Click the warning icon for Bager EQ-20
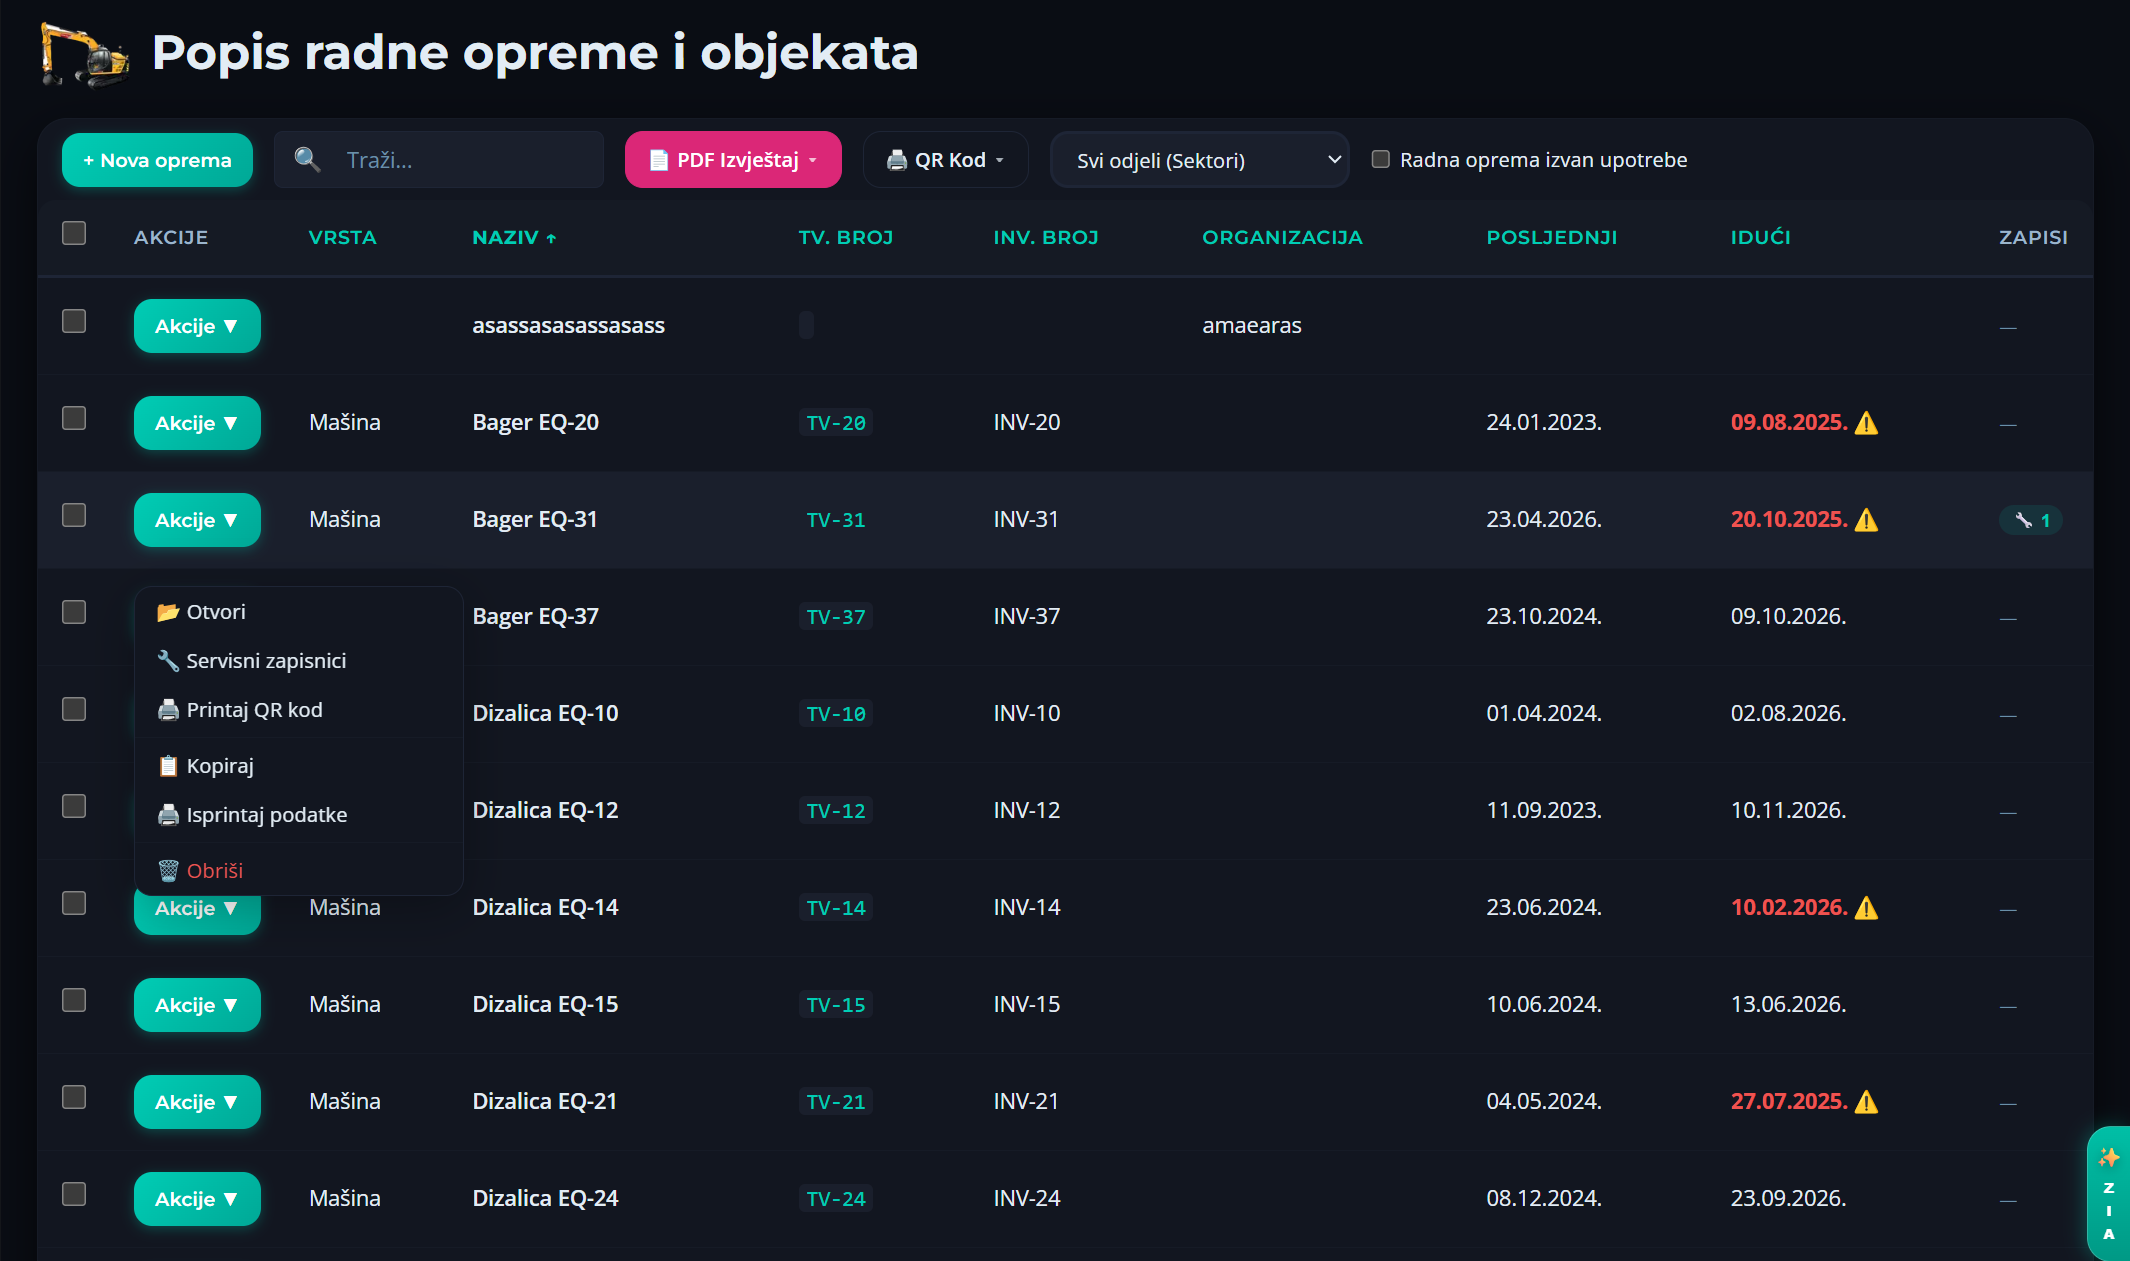This screenshot has width=2130, height=1261. (1866, 423)
